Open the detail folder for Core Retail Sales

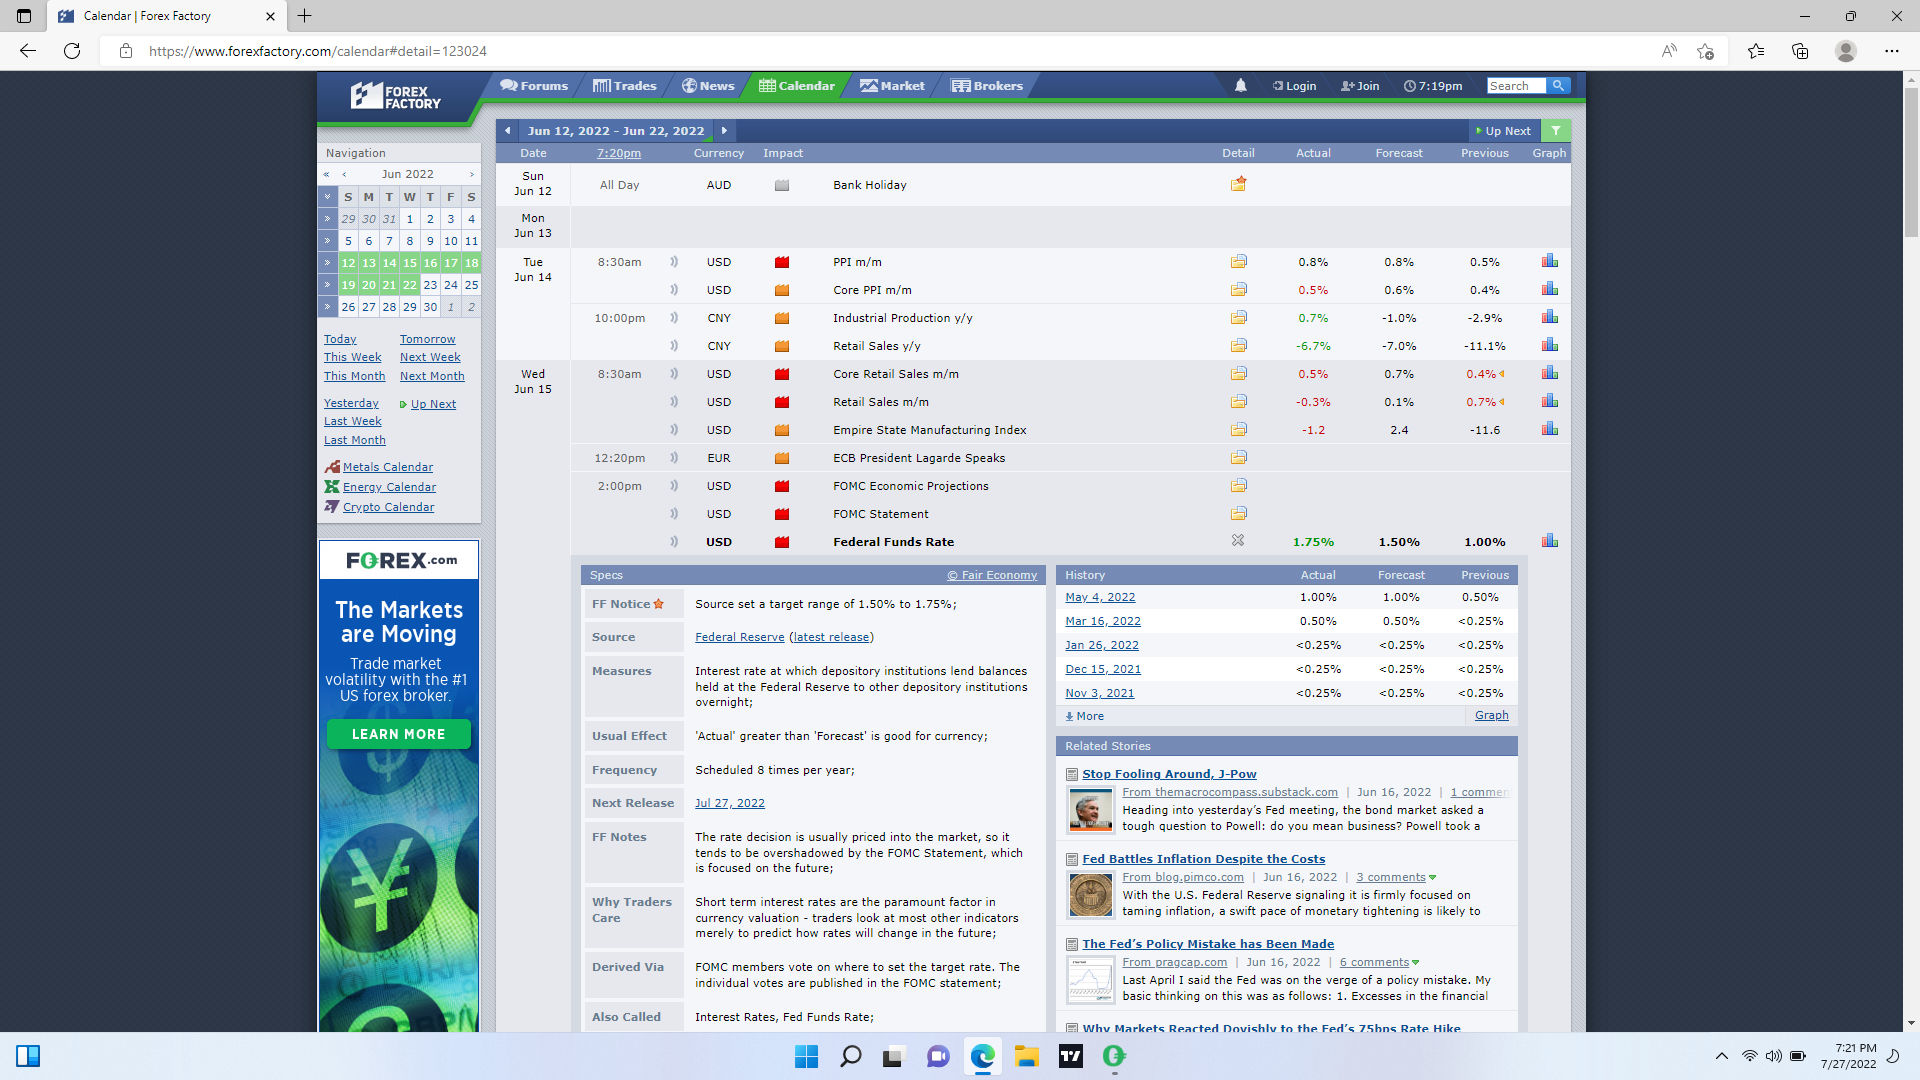1238,374
